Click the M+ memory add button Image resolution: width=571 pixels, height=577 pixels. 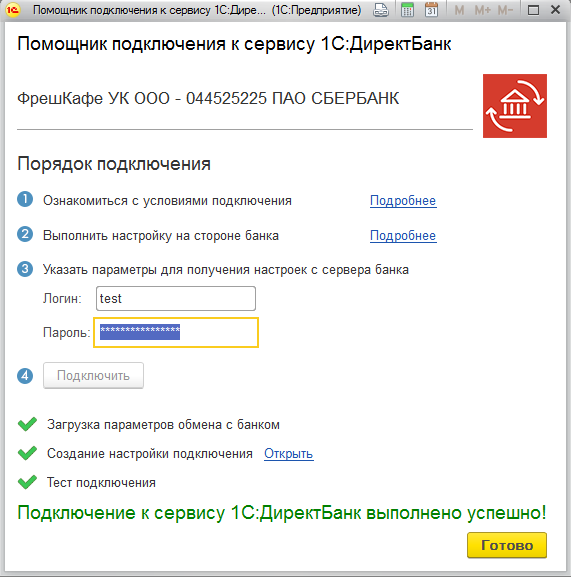(x=482, y=10)
